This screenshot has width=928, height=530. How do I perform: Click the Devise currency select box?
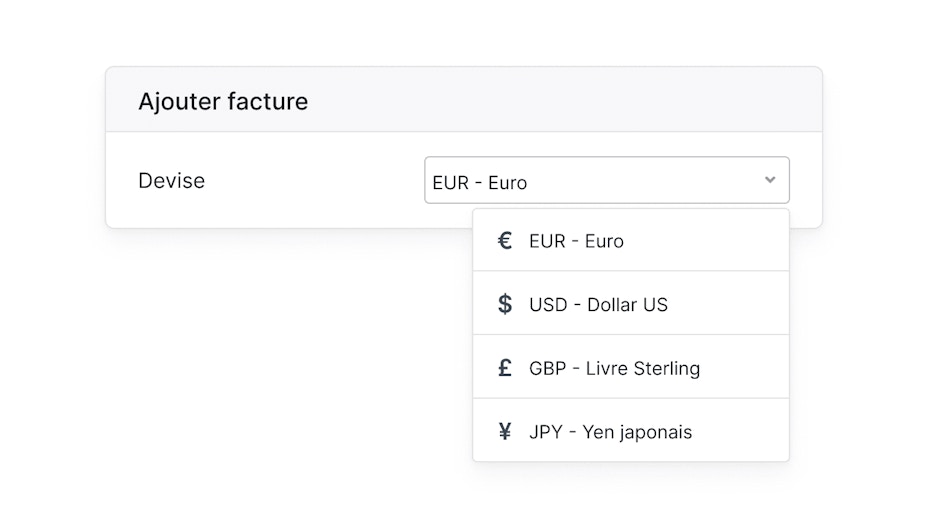click(x=606, y=181)
